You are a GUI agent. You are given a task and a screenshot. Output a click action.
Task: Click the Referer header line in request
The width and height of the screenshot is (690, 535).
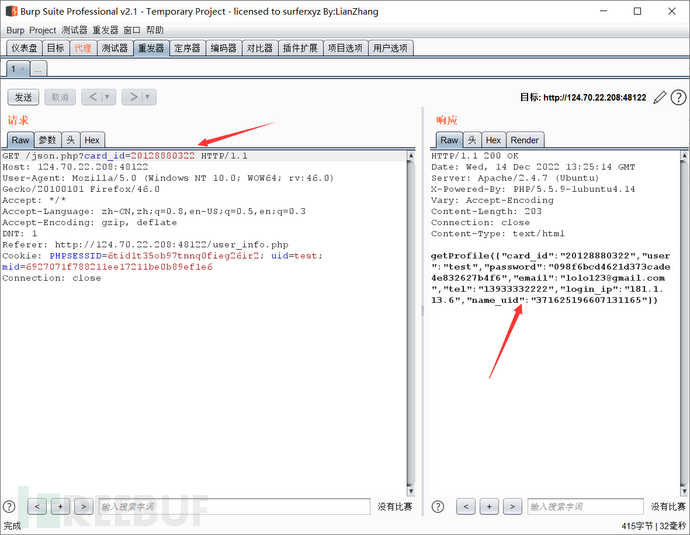pos(145,245)
